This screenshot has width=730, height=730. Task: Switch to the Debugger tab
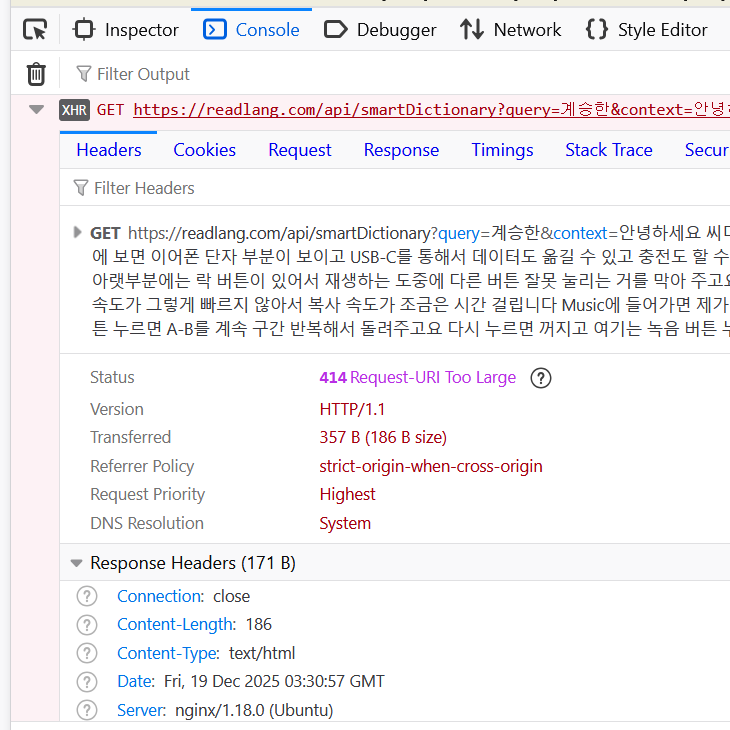tap(381, 30)
